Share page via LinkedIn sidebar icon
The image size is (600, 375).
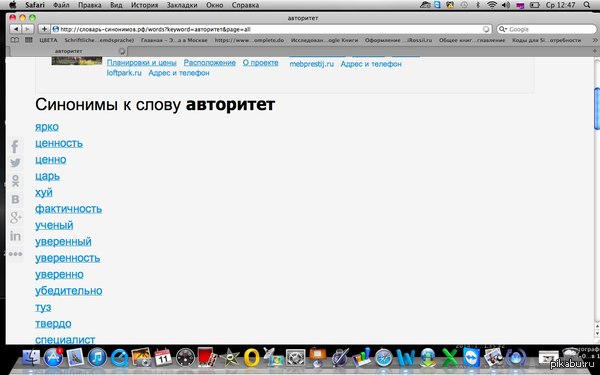point(15,236)
